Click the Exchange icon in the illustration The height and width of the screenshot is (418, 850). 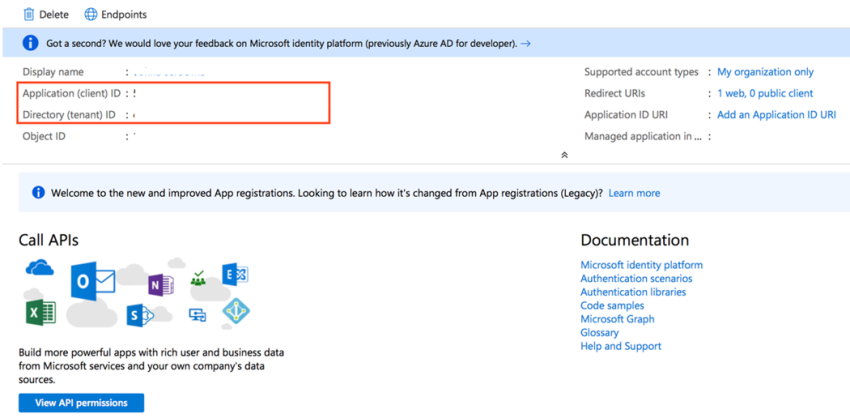(x=235, y=275)
